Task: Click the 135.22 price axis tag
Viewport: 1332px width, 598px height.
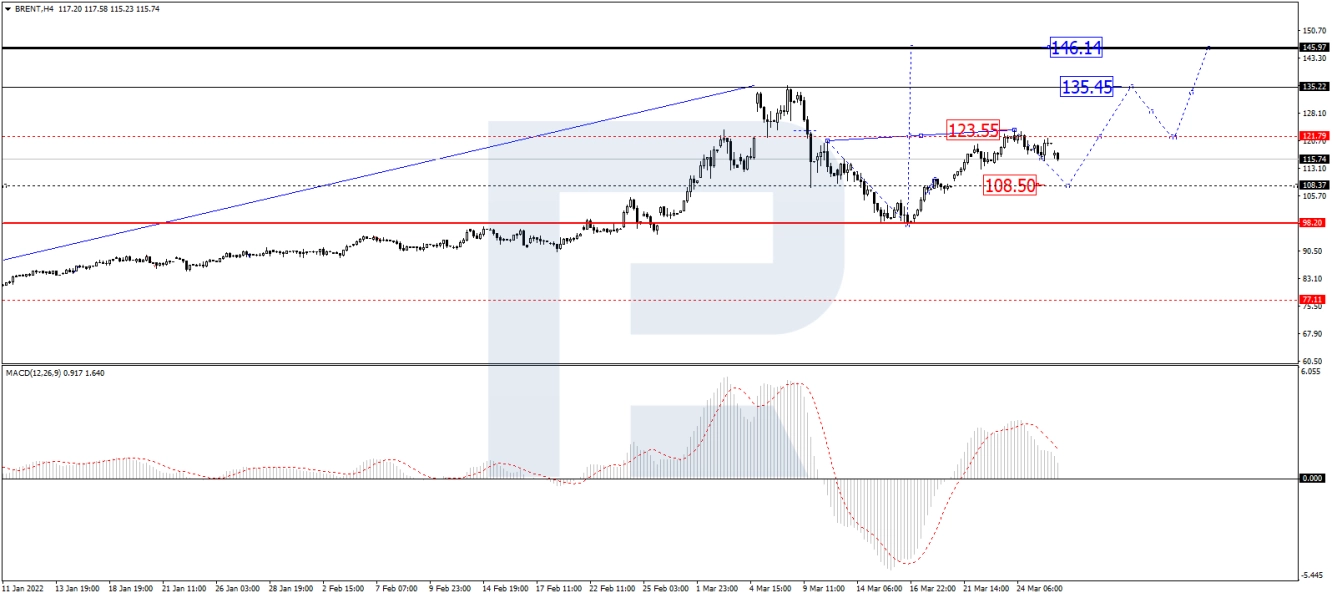Action: click(x=1313, y=87)
